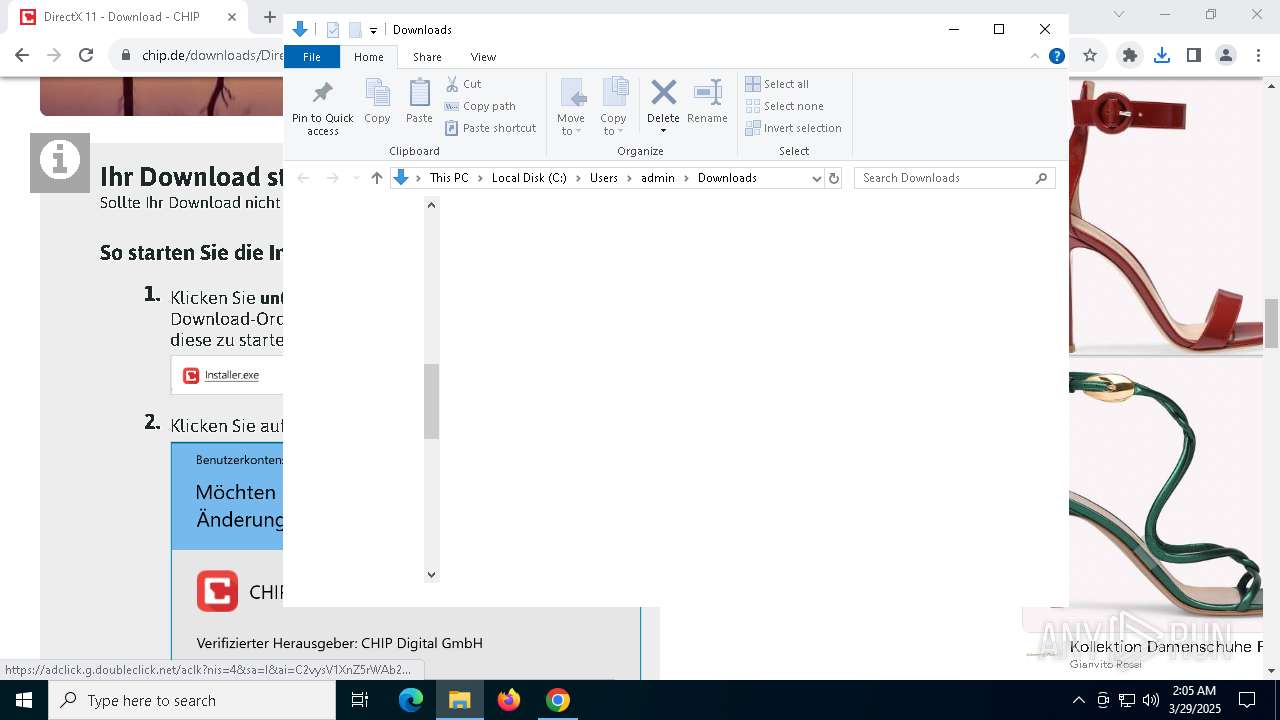Expand address bar history dropdown
Viewport: 1280px width, 720px height.
[x=816, y=178]
